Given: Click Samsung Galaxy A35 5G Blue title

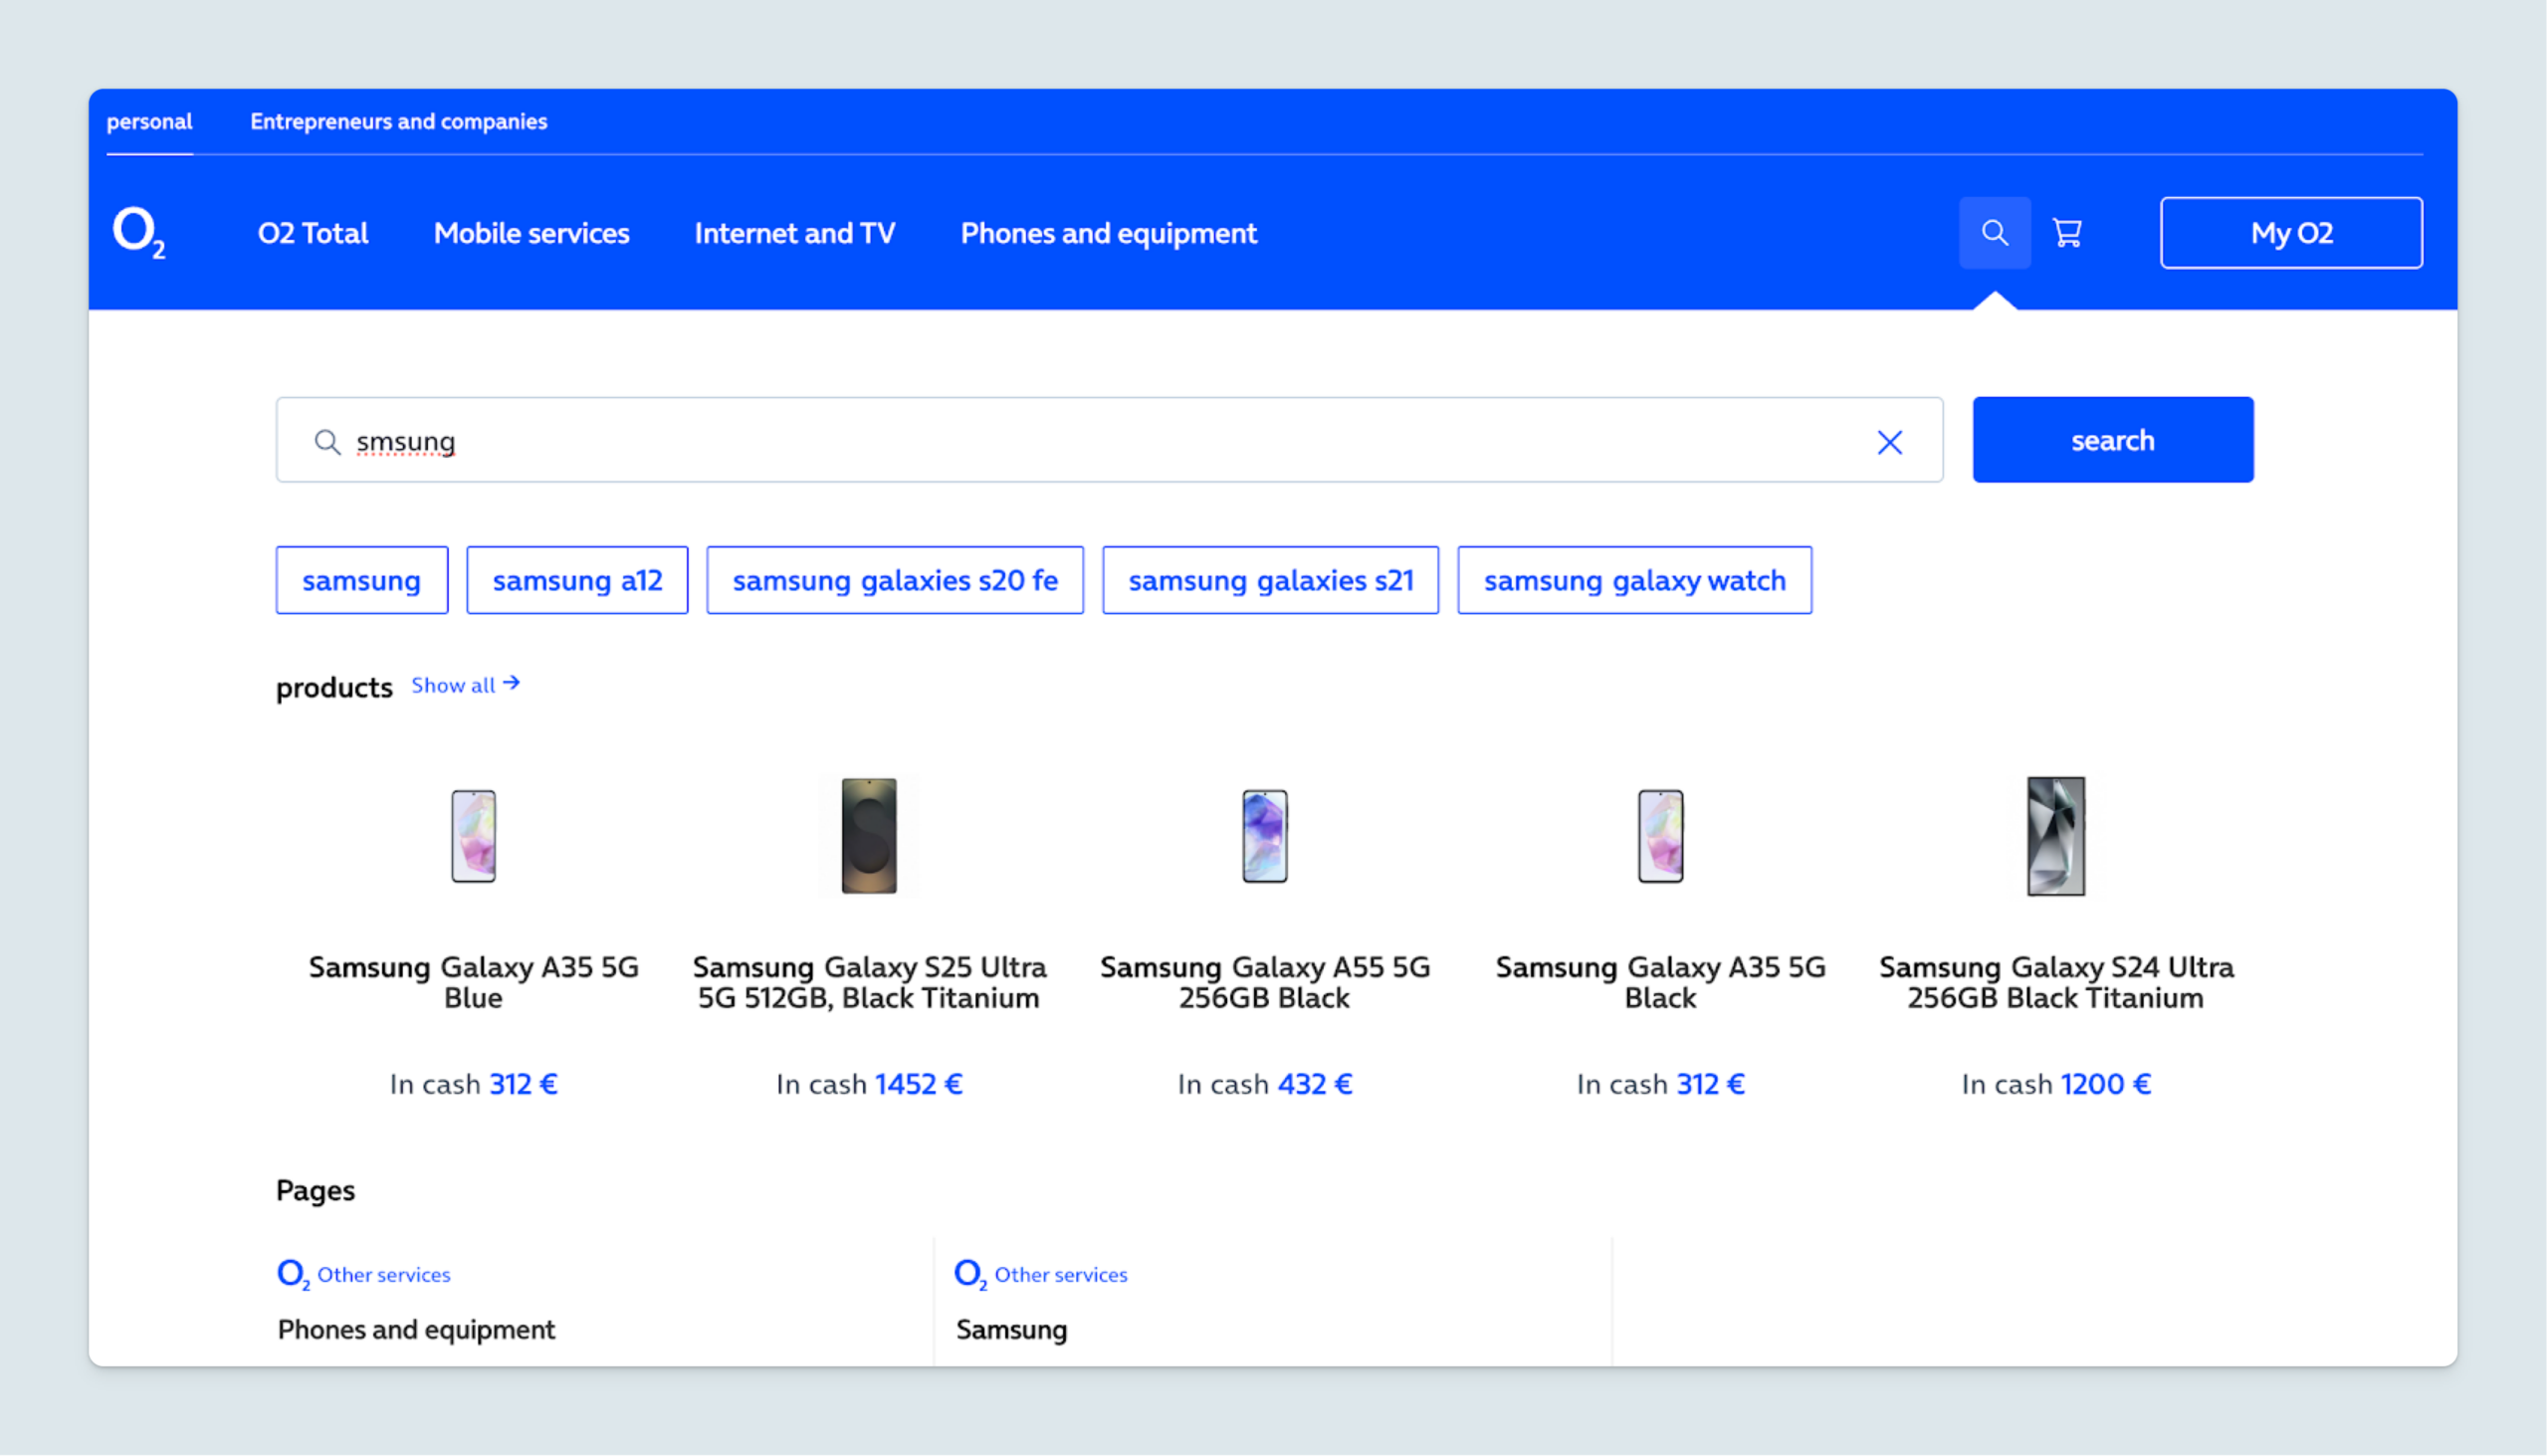Looking at the screenshot, I should click(x=474, y=982).
